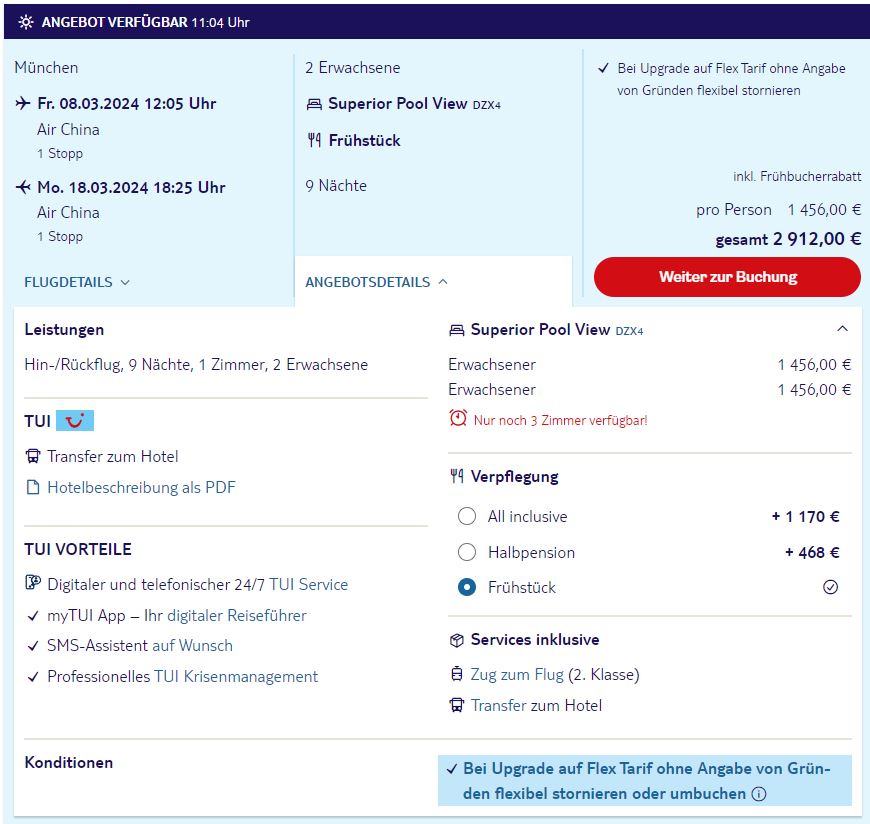Click the phone service icon beside 24/7 TUI Service

coord(33,583)
